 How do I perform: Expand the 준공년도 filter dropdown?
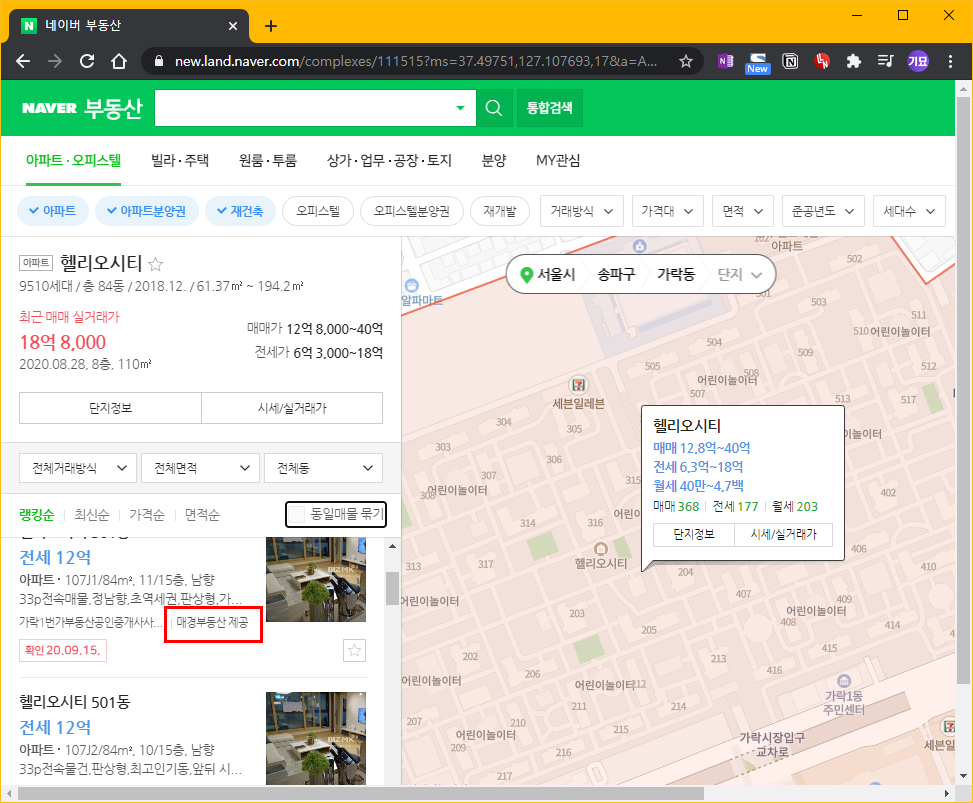823,211
